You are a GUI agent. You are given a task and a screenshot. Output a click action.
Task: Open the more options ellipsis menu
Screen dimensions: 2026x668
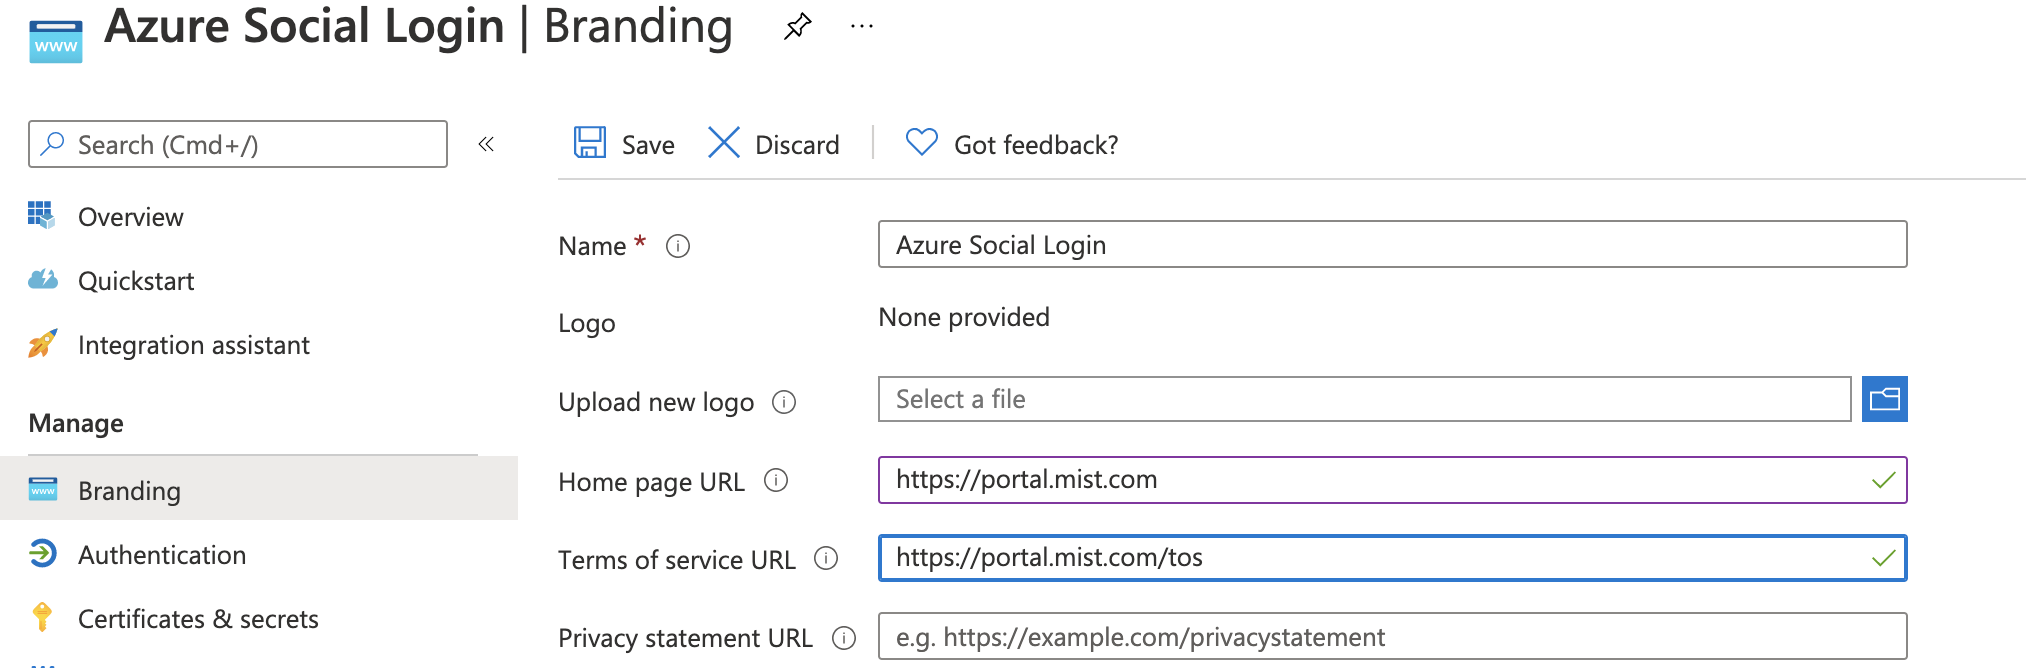pyautogui.click(x=861, y=27)
